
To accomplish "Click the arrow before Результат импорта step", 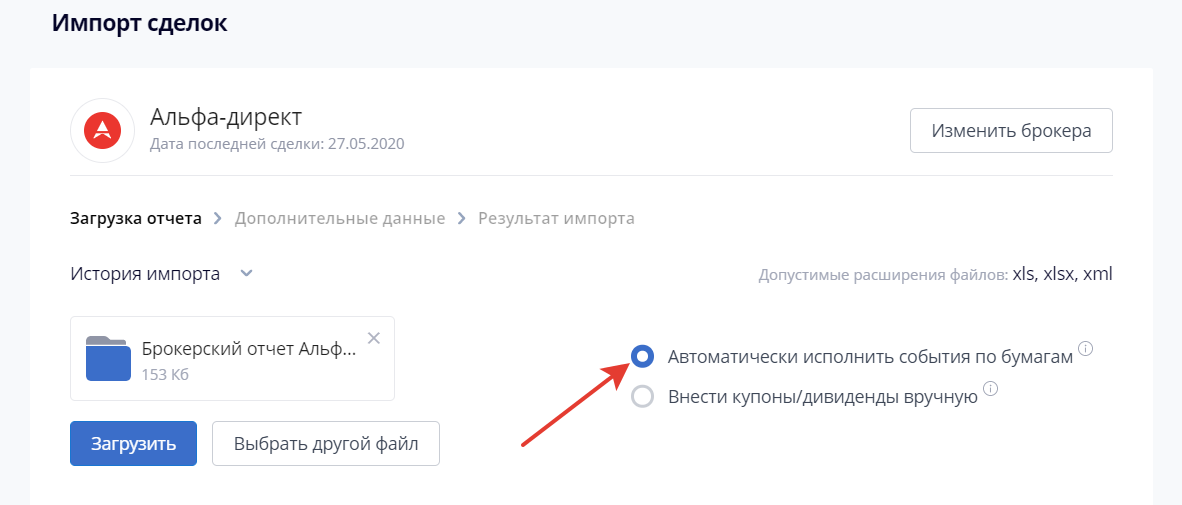I will (x=461, y=218).
